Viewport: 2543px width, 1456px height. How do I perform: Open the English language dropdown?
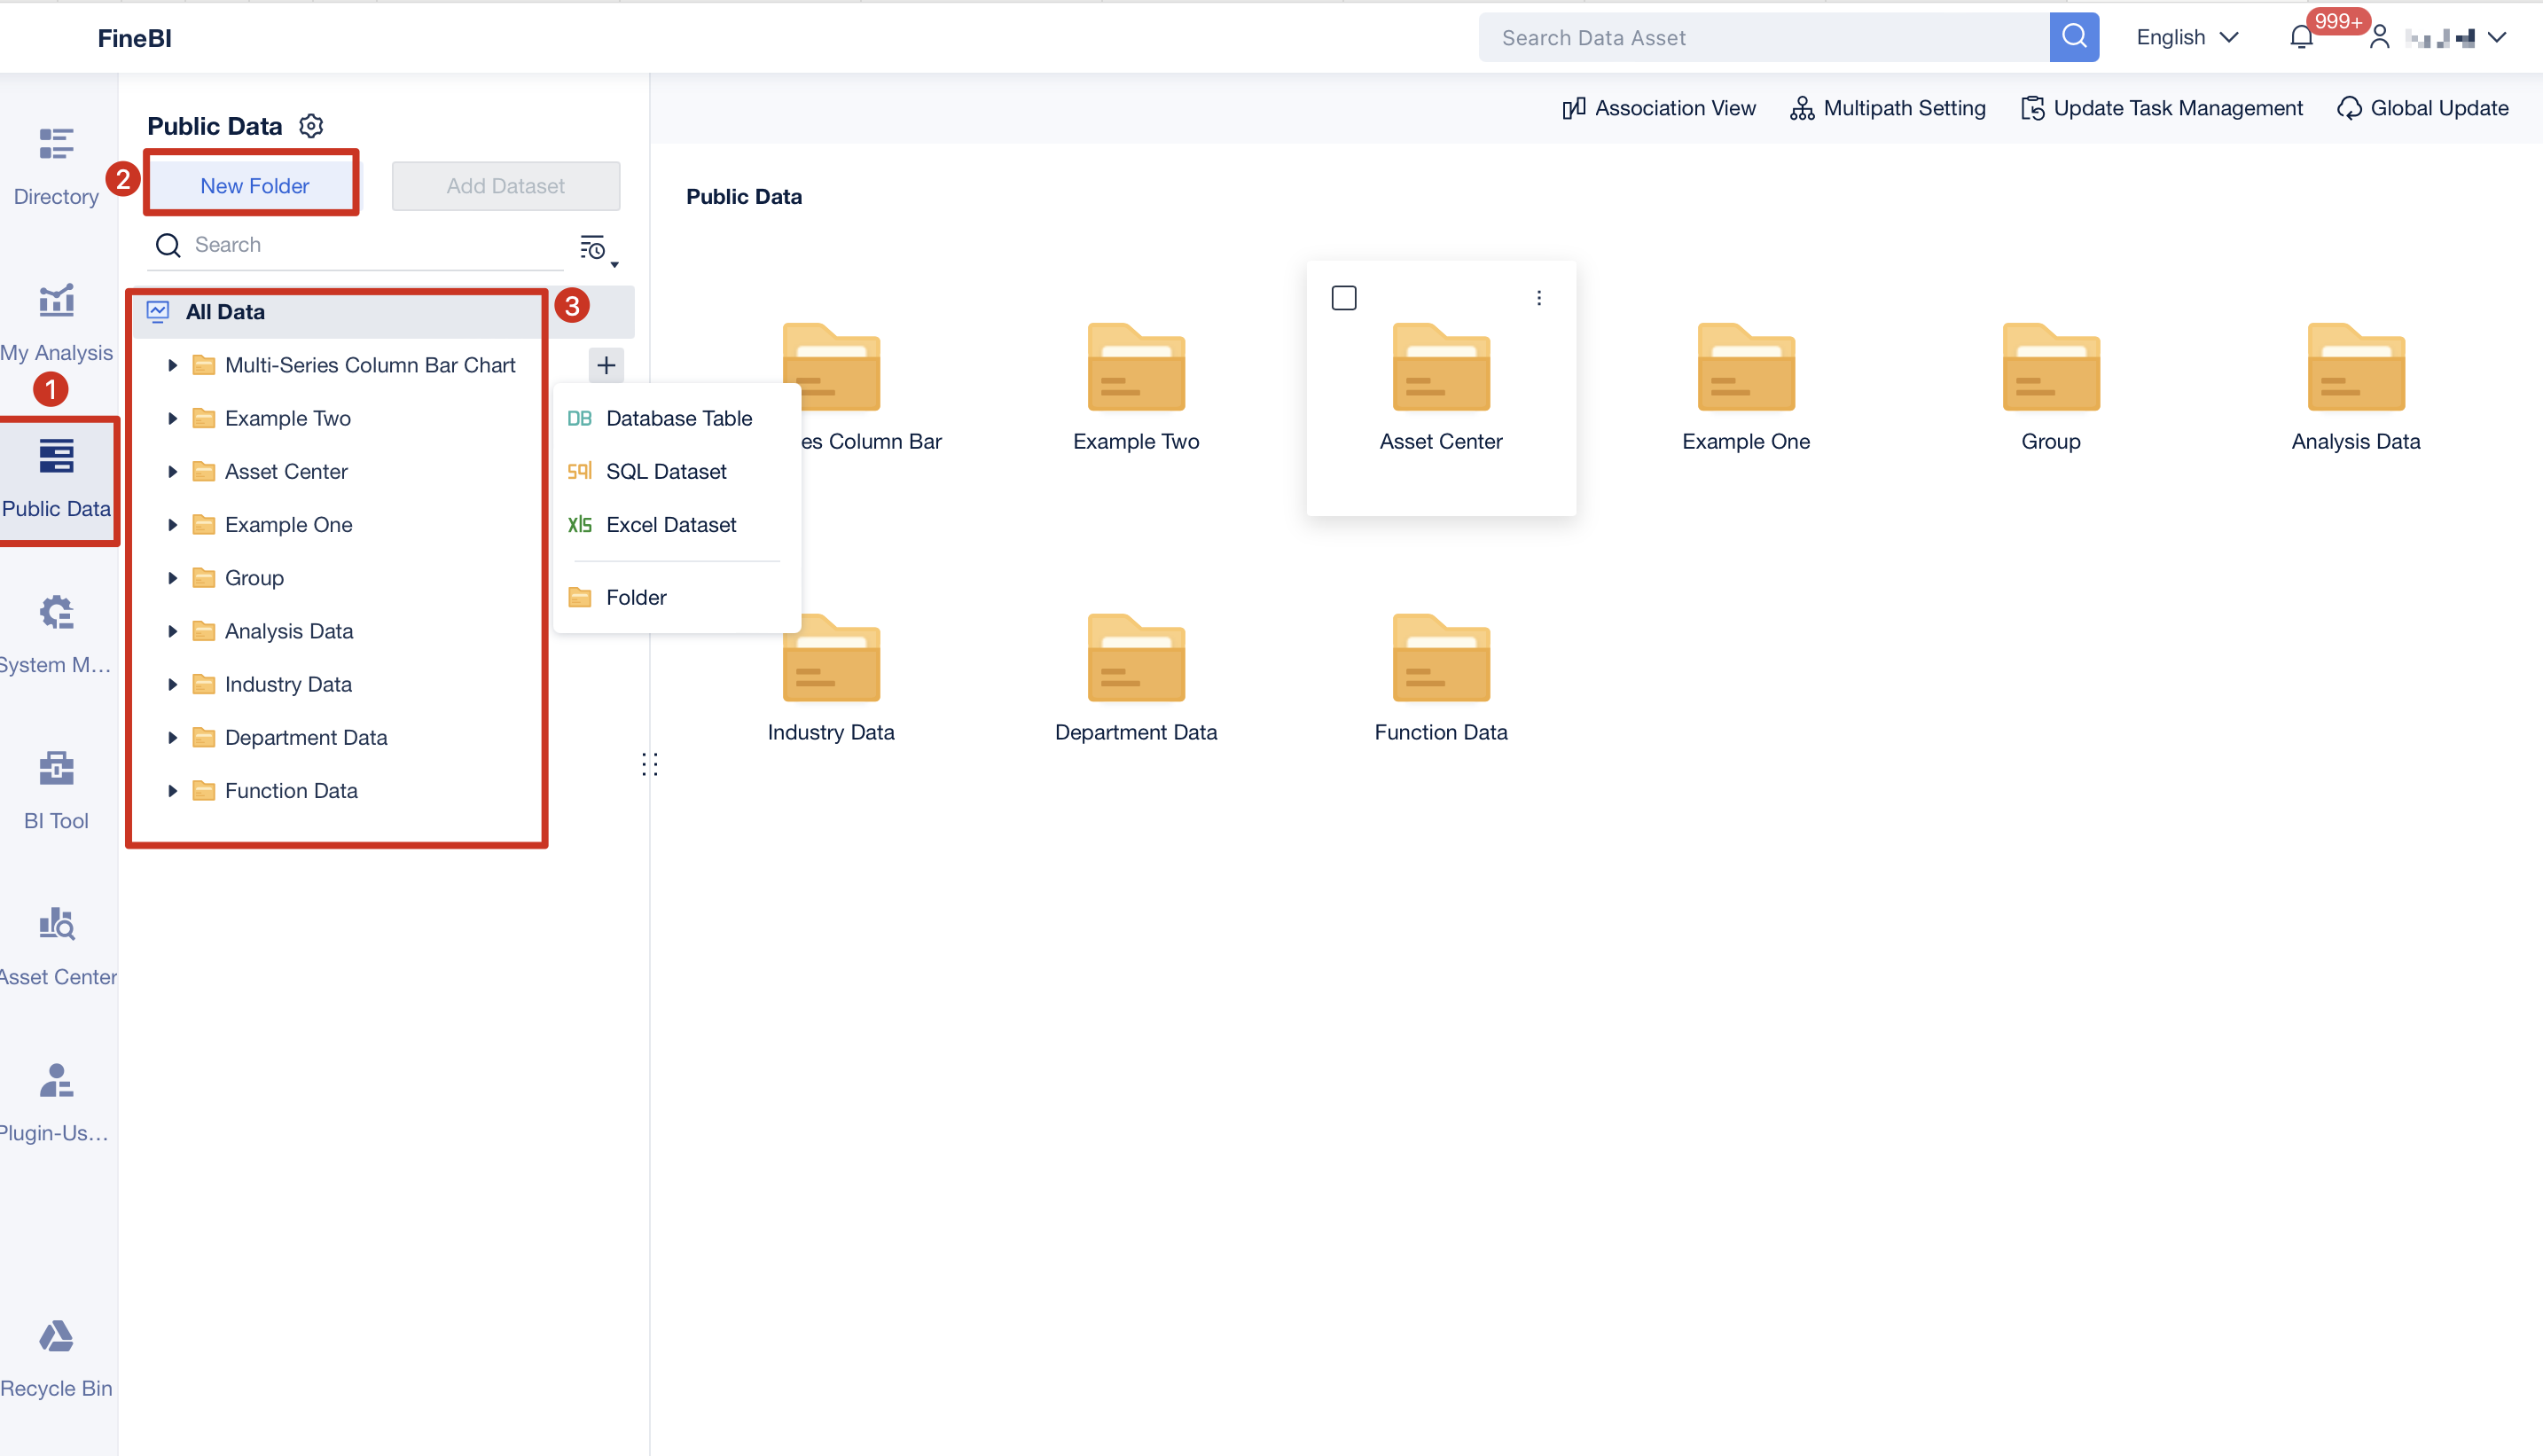click(2186, 37)
